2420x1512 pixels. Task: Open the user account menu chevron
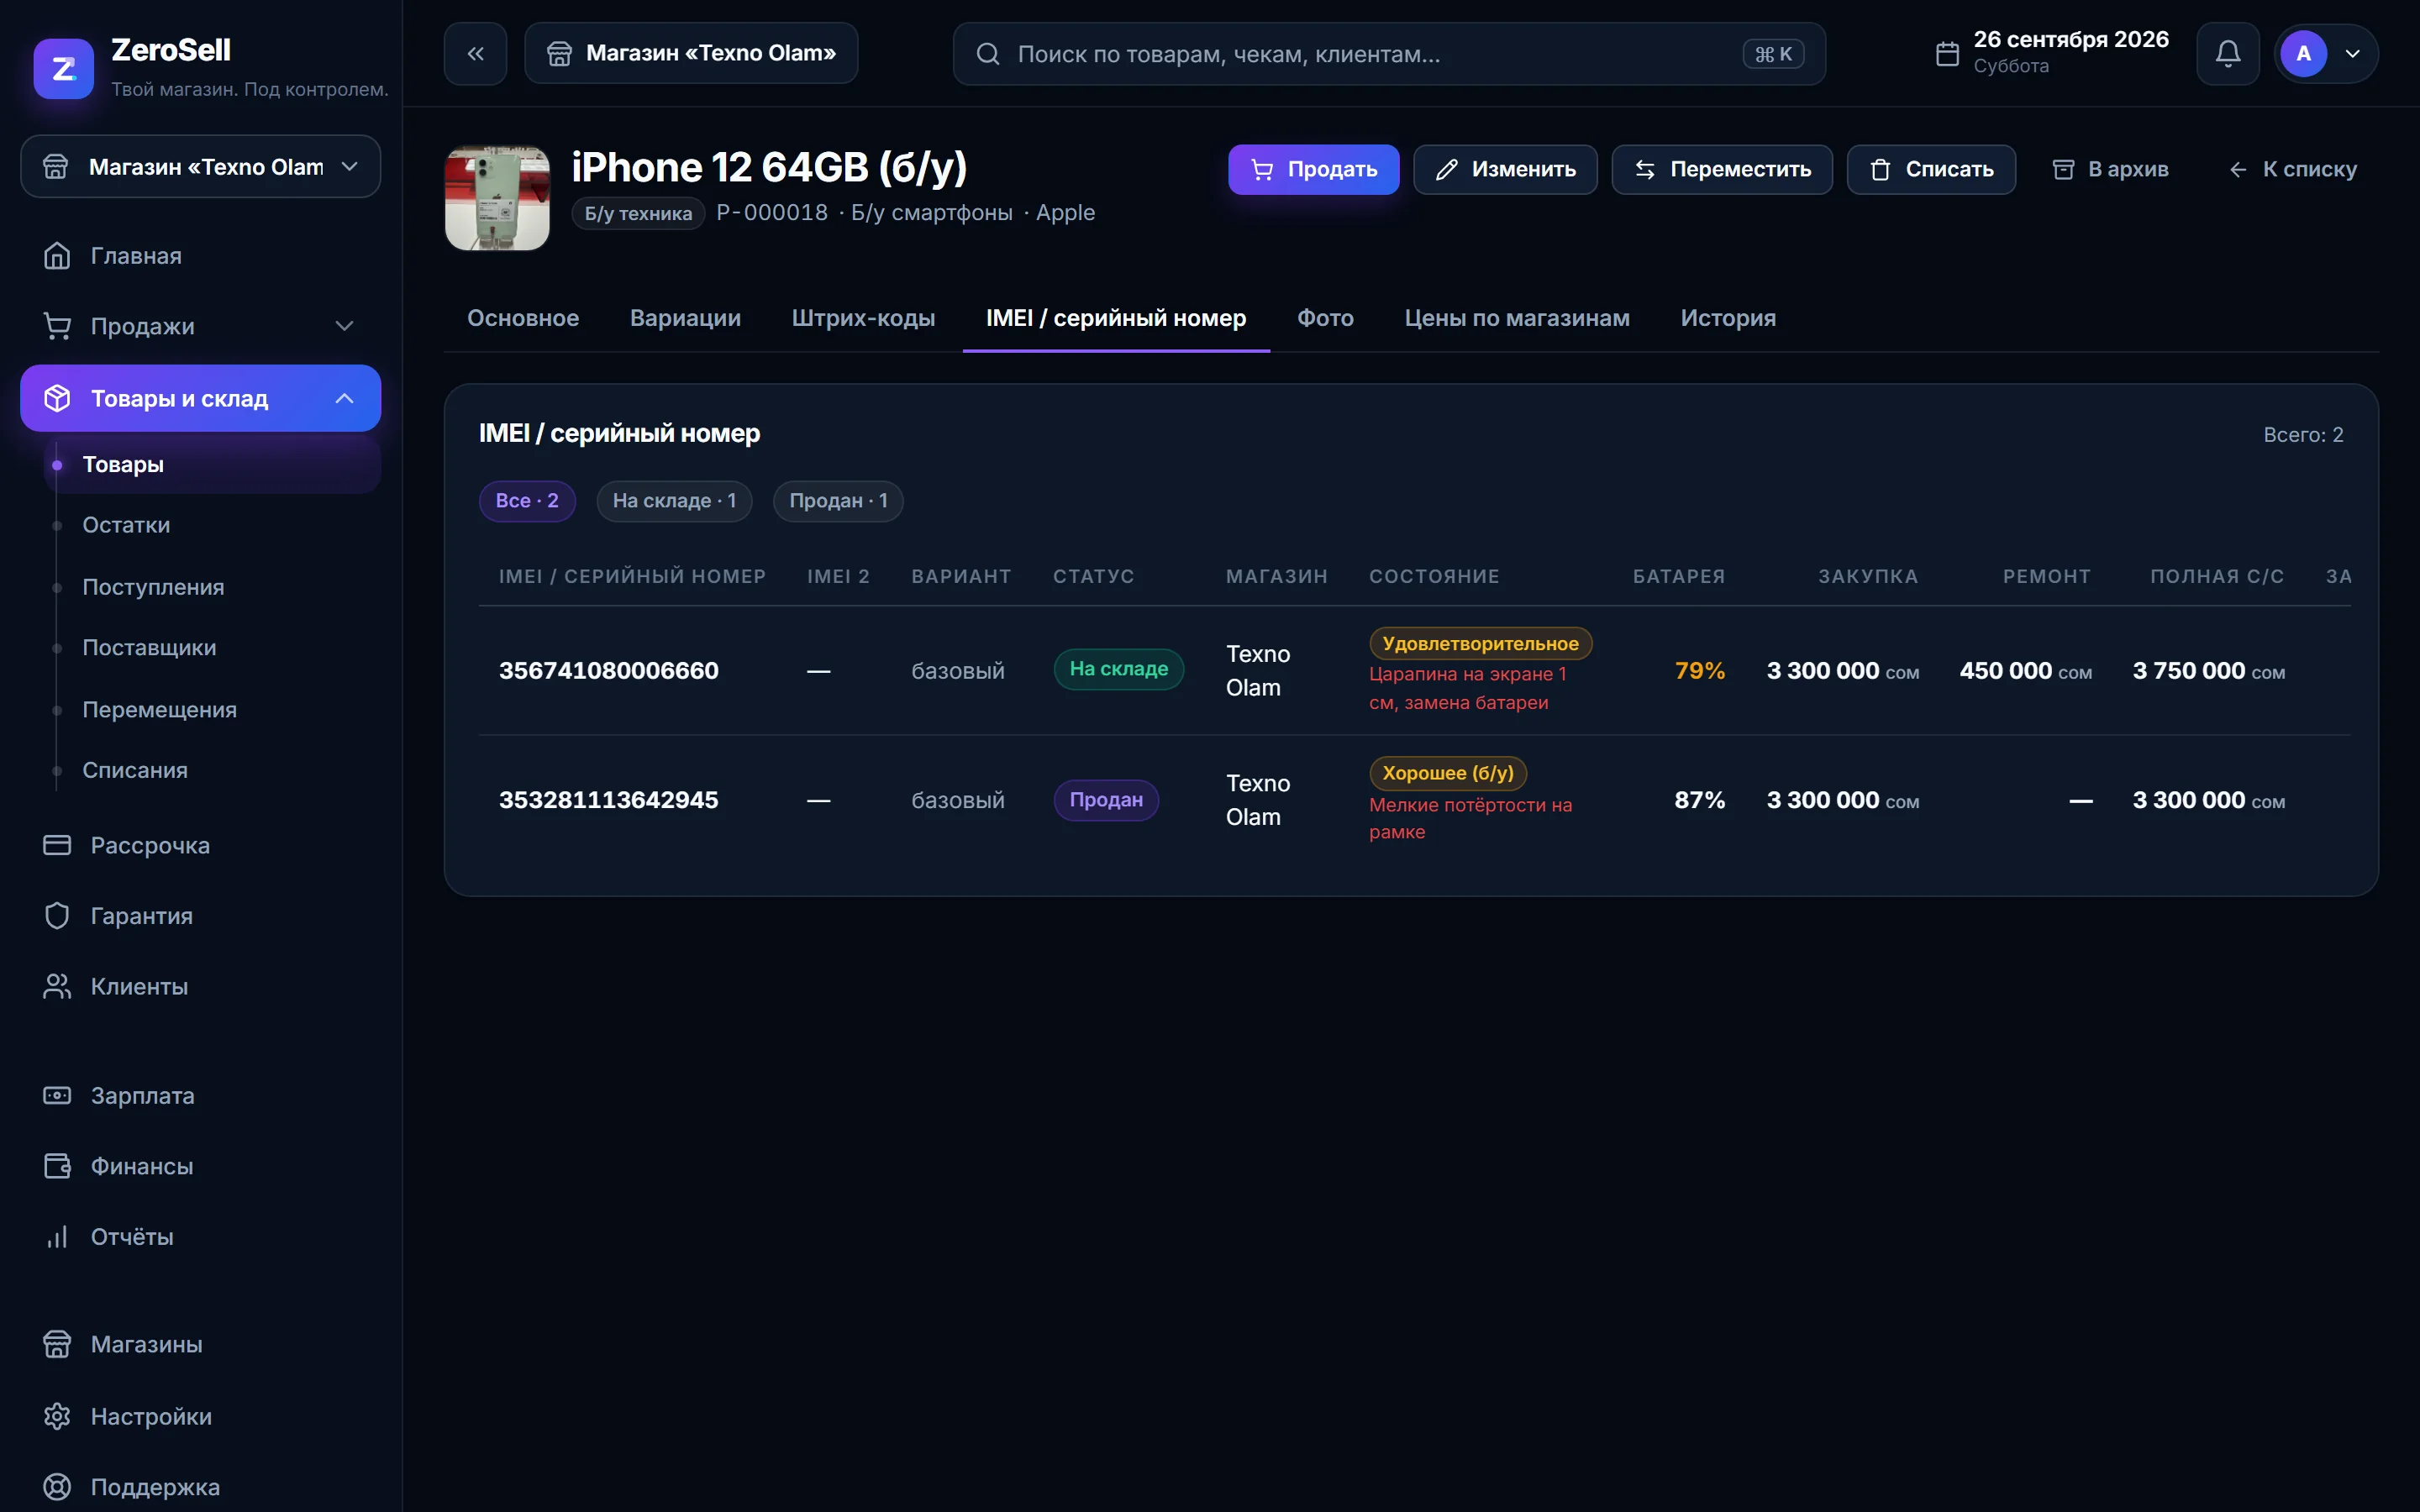[2353, 54]
